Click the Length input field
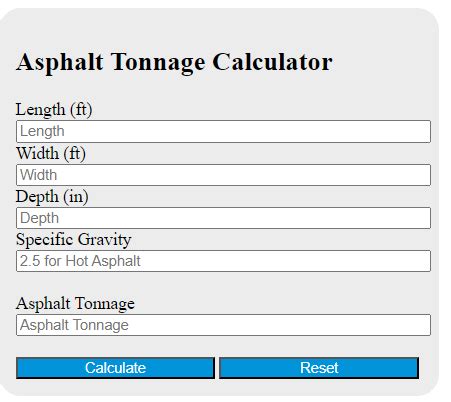Viewport: 451px width, 402px height. click(x=223, y=131)
